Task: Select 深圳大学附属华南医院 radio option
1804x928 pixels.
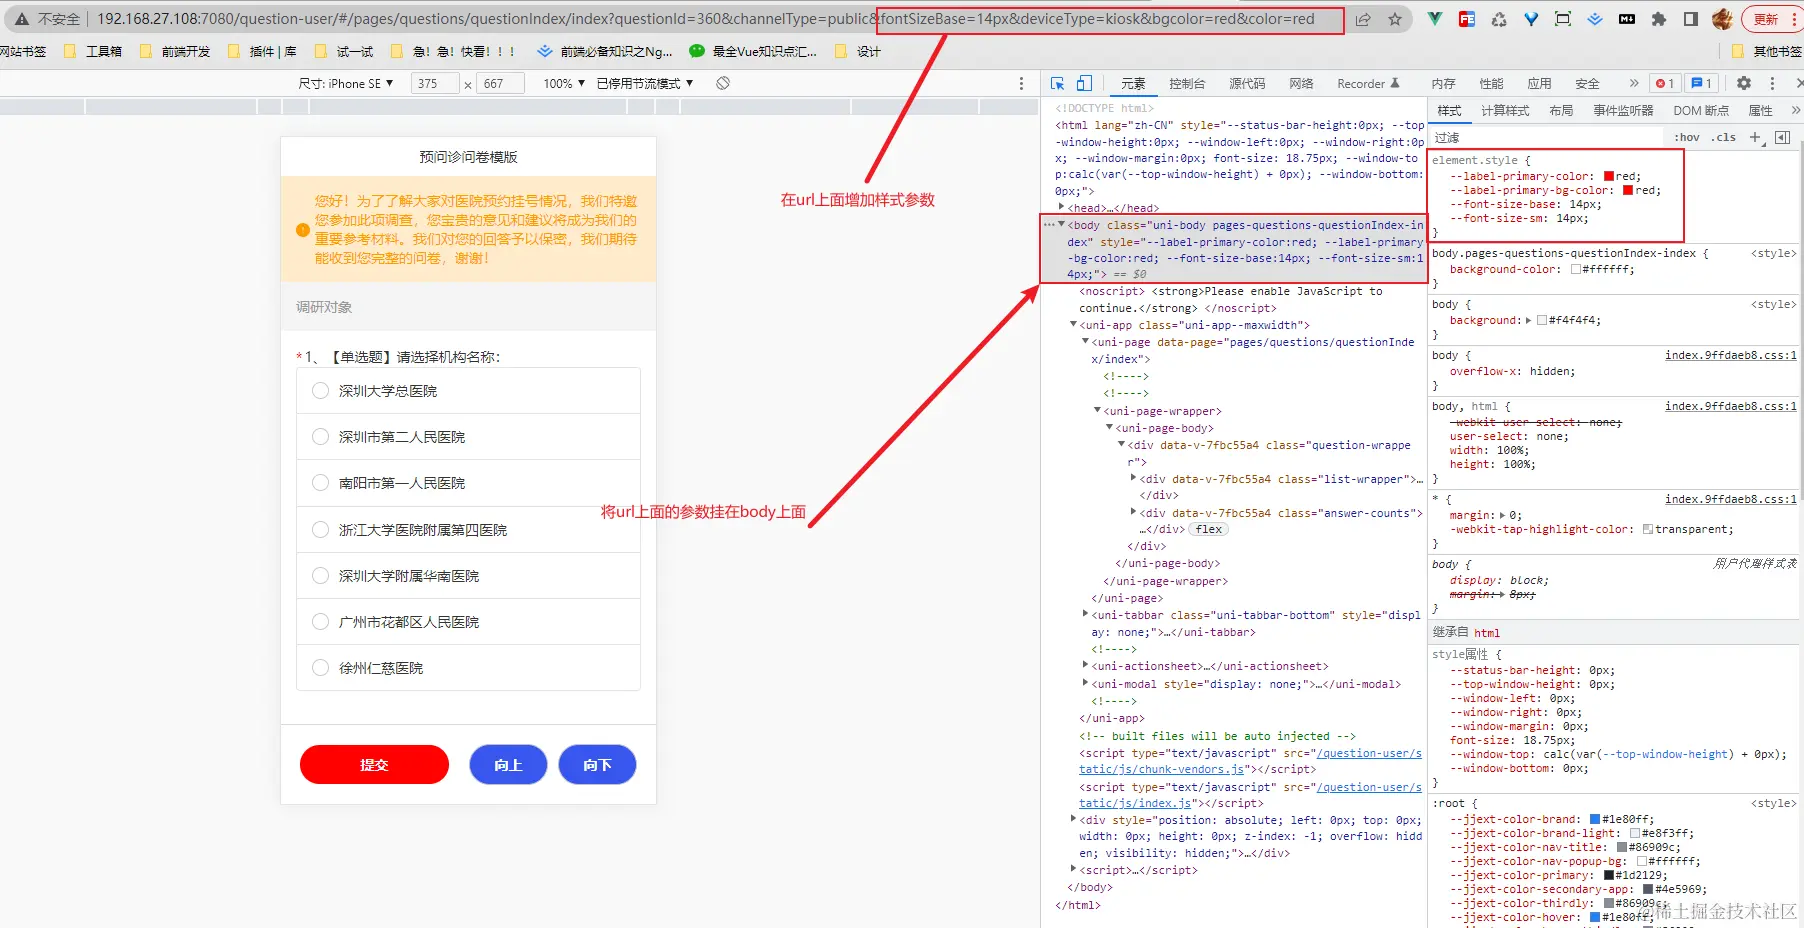Action: [321, 576]
